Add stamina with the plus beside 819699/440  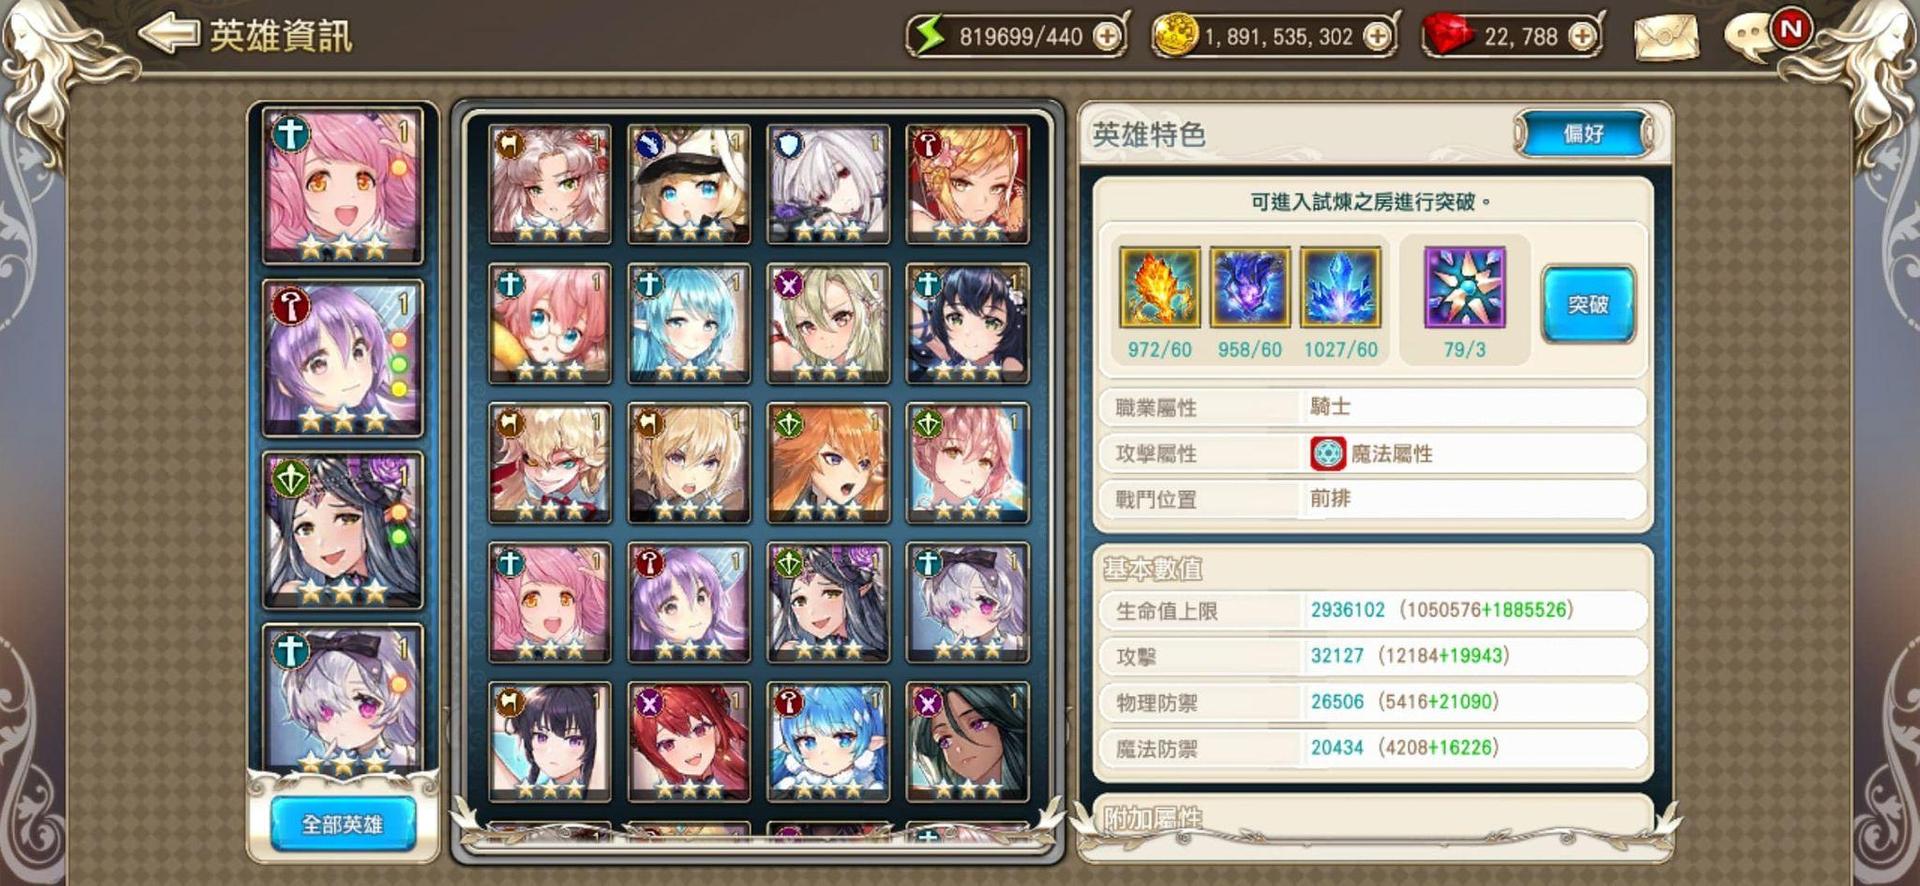1107,37
